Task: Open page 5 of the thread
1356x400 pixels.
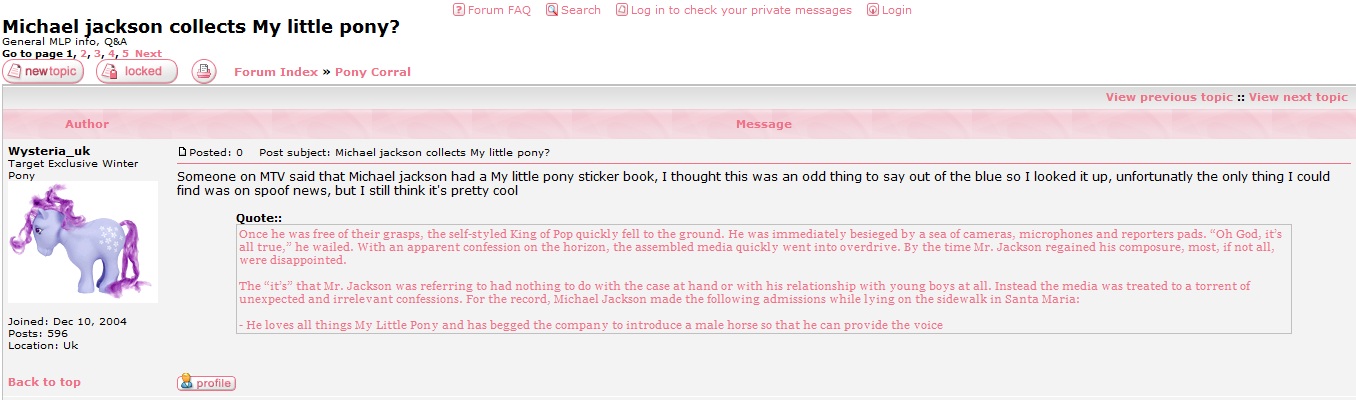Action: click(125, 54)
